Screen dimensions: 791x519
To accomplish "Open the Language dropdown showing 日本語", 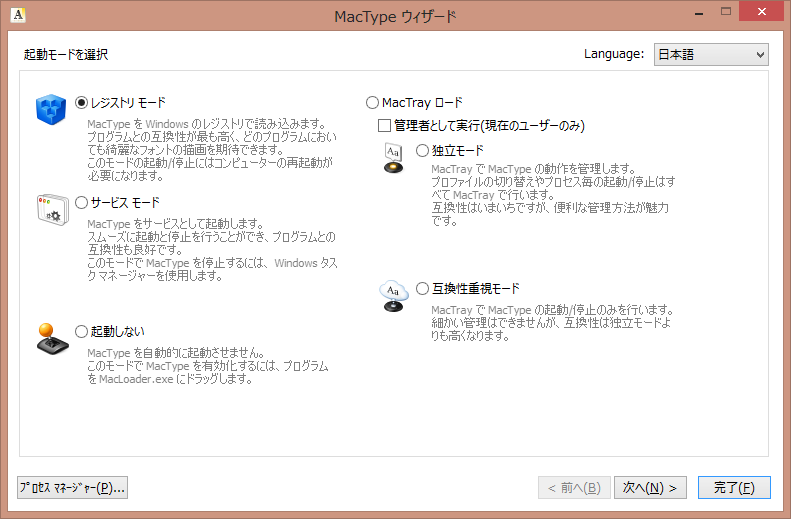I will pos(711,54).
